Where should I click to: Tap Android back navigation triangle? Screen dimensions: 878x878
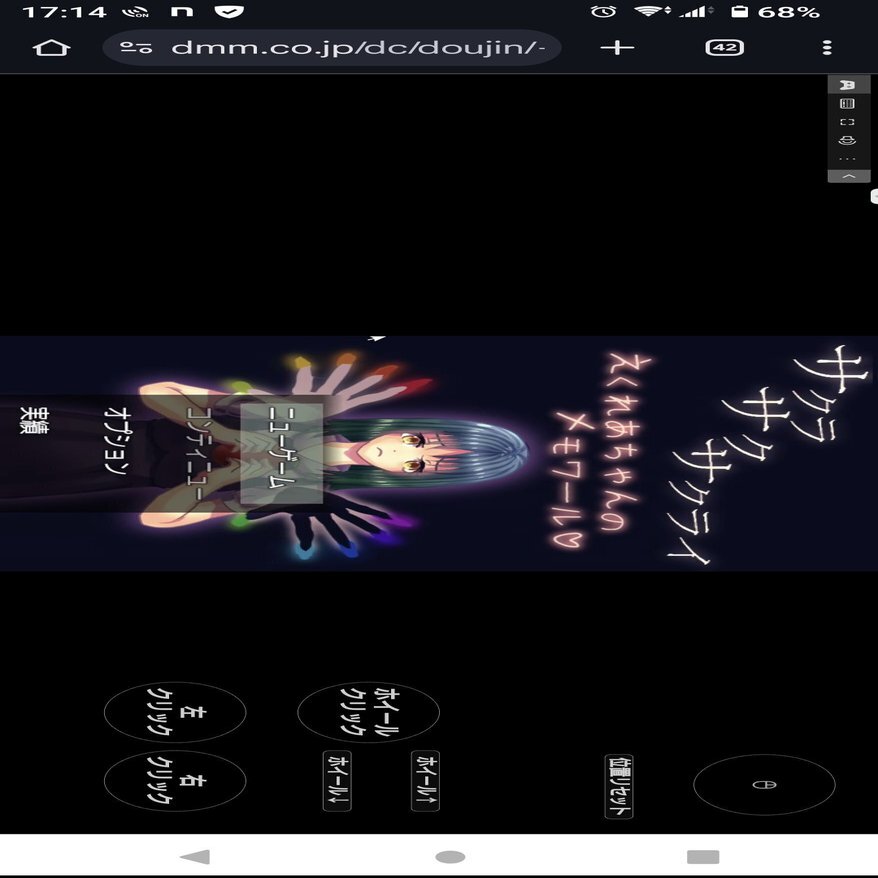(x=194, y=857)
